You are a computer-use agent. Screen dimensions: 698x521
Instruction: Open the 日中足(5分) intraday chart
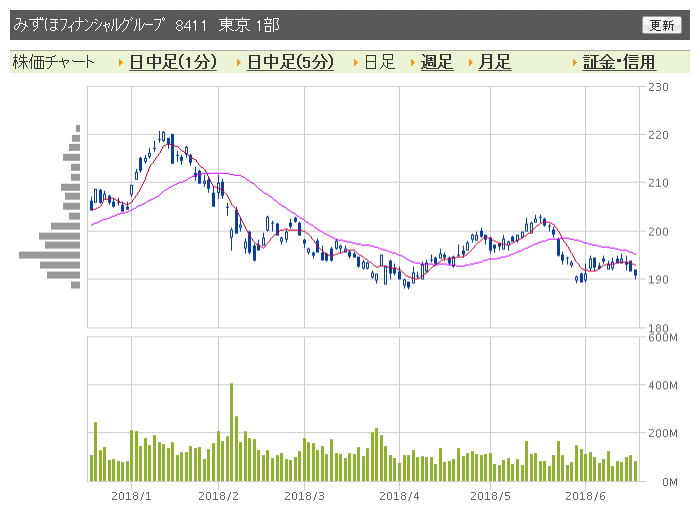pyautogui.click(x=290, y=62)
